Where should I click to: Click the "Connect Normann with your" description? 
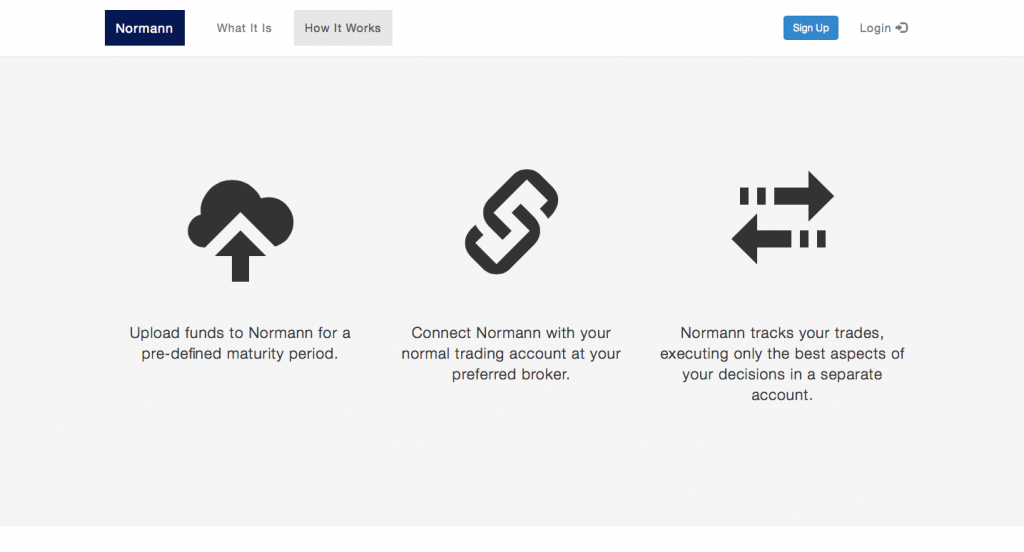click(511, 333)
